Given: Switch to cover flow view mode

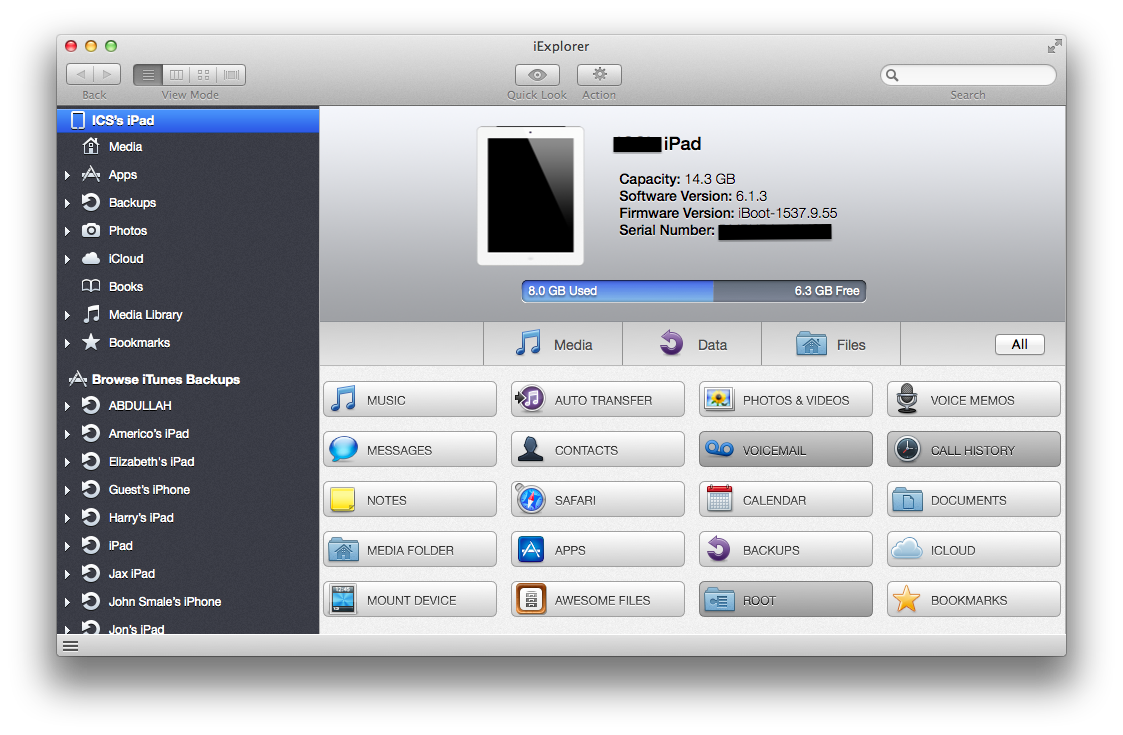Looking at the screenshot, I should tap(231, 75).
